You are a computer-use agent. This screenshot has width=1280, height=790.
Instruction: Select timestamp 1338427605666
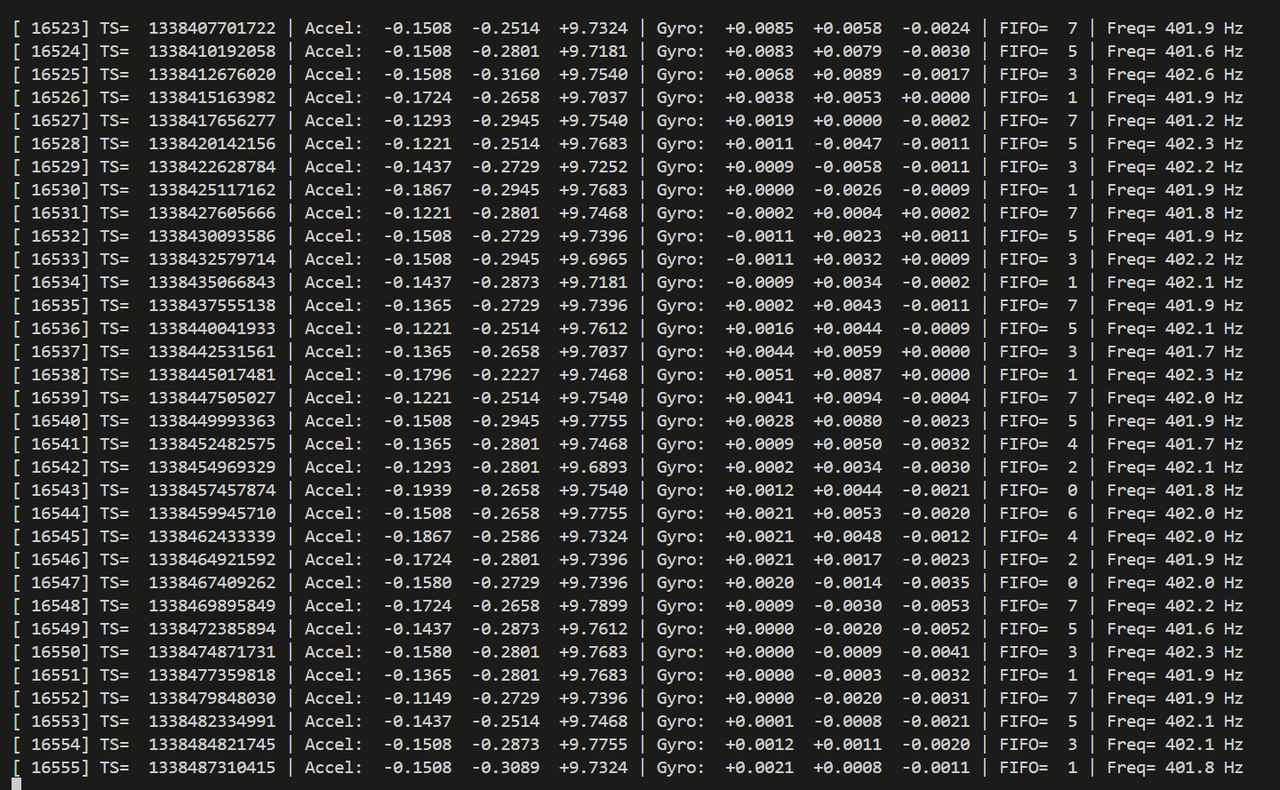(212, 212)
